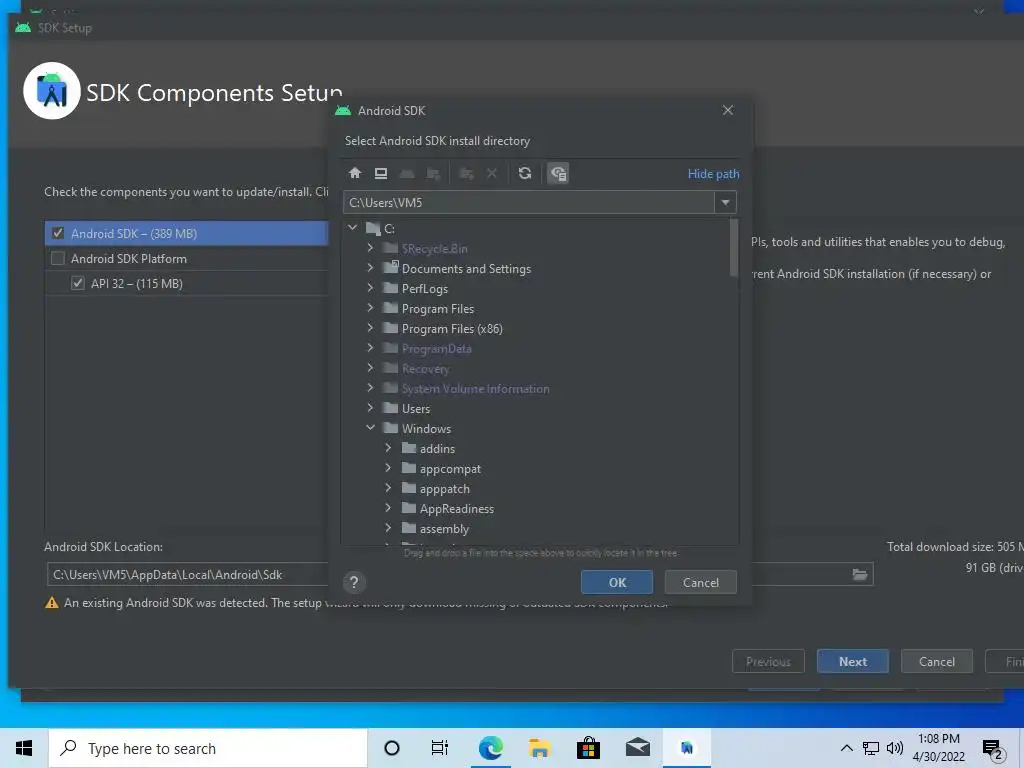
Task: Expand the Program Files (x86) folder
Action: [370, 328]
